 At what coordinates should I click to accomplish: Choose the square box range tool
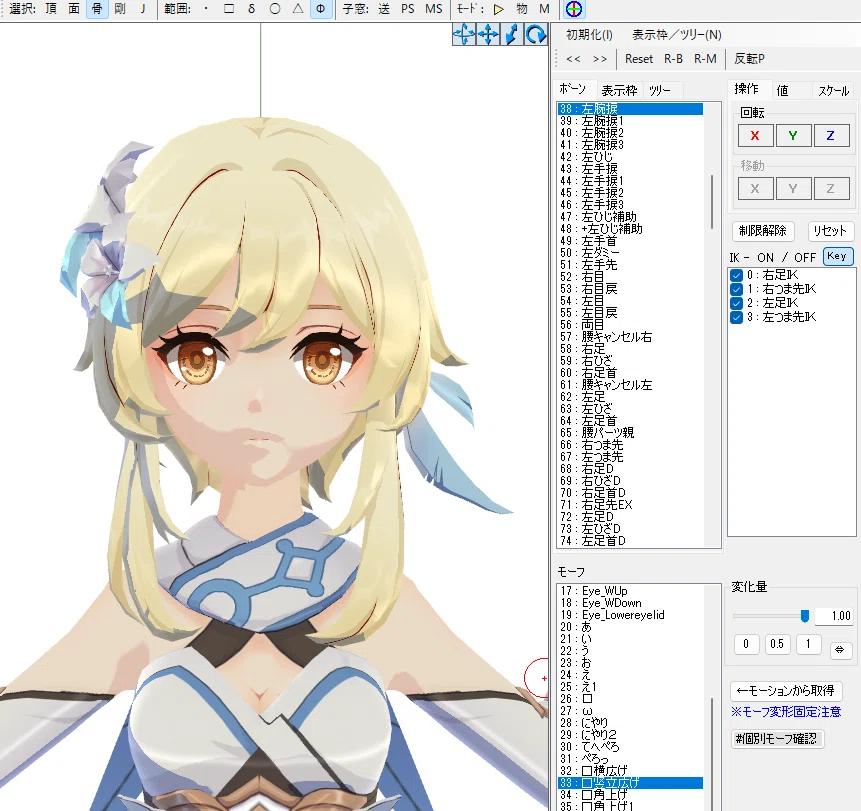click(x=229, y=9)
